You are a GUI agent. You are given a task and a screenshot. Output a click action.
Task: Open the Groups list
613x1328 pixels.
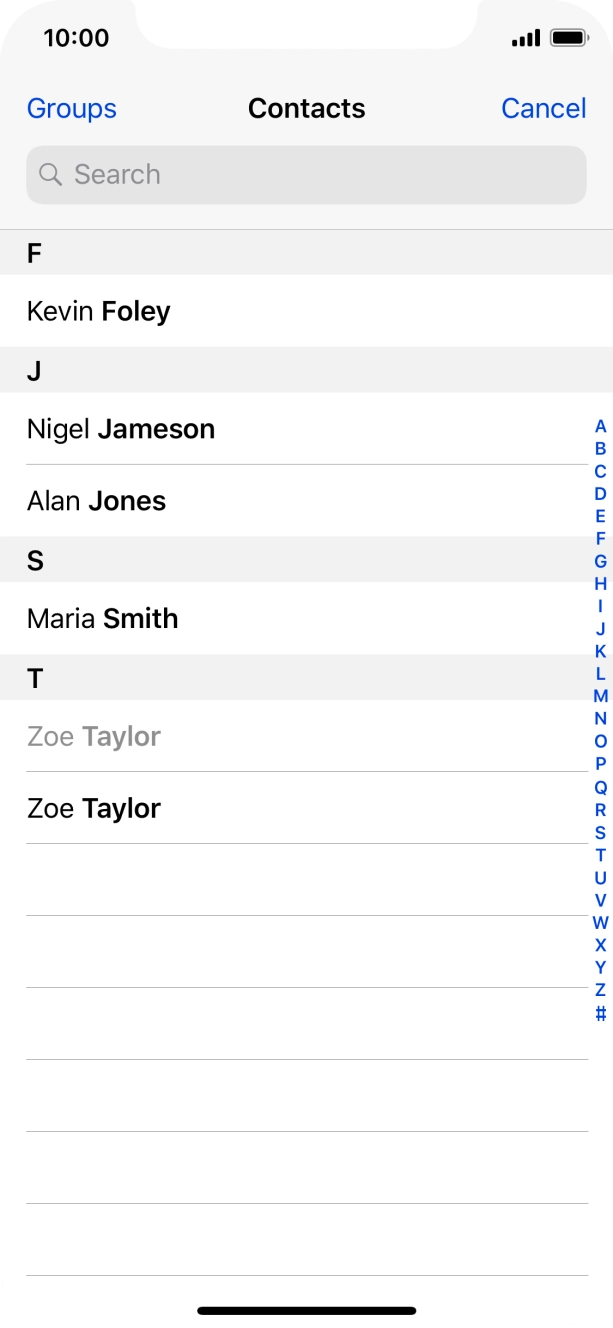click(x=72, y=108)
